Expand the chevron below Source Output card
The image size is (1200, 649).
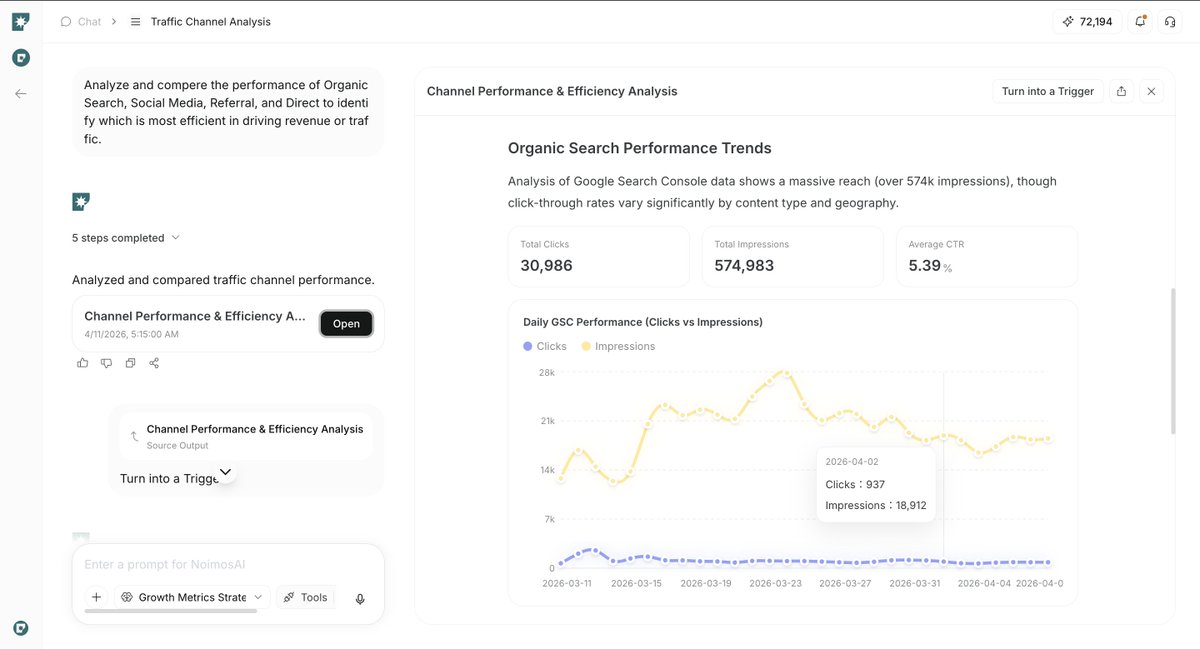tap(225, 471)
